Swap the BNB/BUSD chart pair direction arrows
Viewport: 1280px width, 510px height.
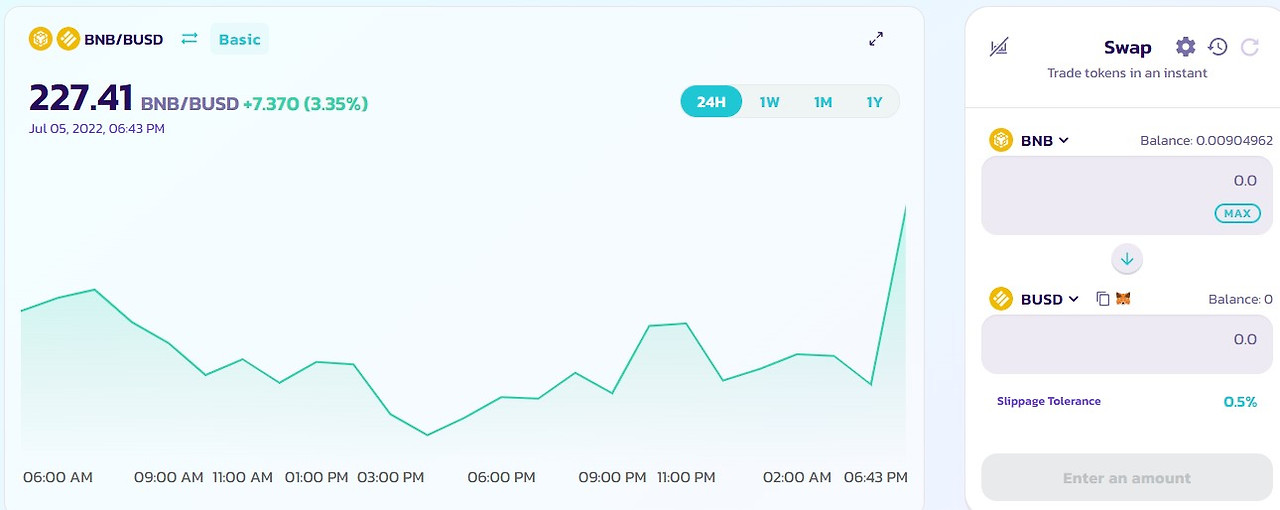coord(189,39)
